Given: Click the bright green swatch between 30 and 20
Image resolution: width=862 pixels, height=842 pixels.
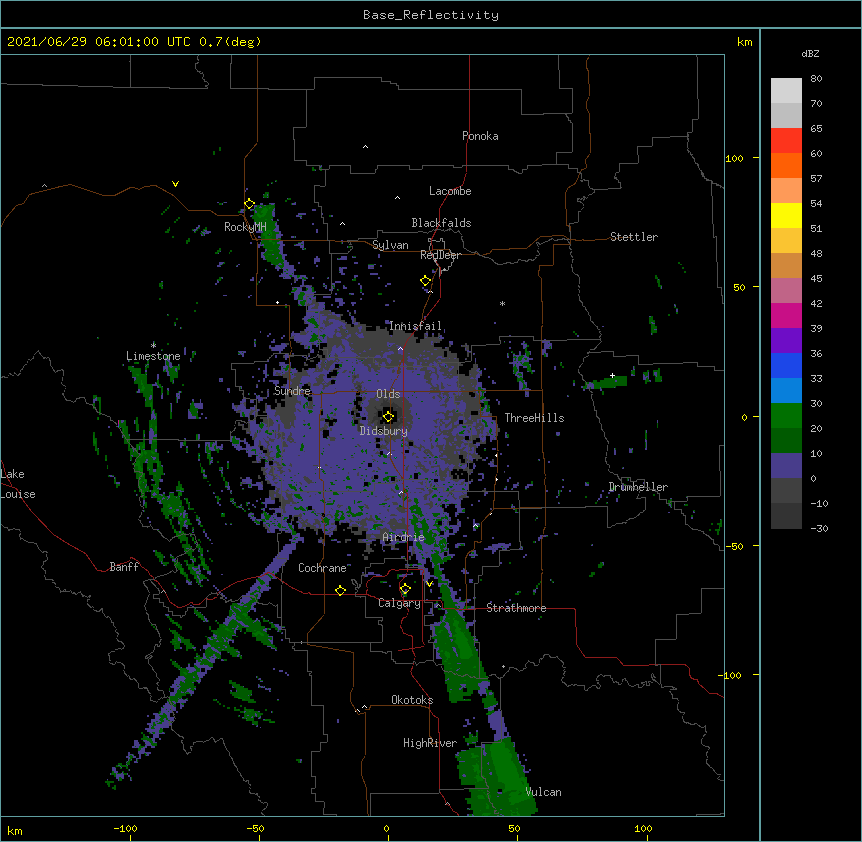Looking at the screenshot, I should tap(786, 416).
